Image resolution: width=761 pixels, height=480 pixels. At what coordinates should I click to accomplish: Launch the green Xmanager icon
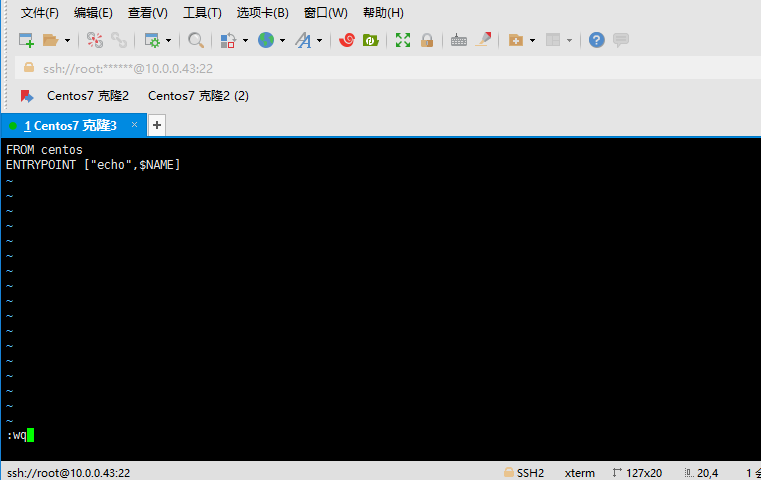[370, 40]
